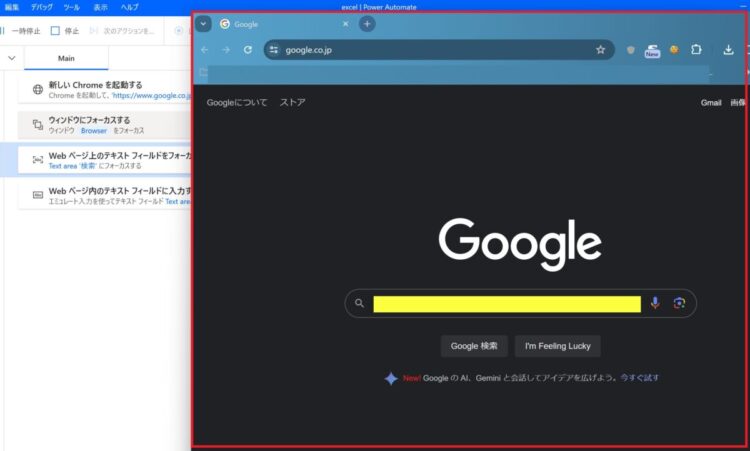Viewport: 750px width, 451px height.
Task: Select the Web ページ上のテキスト フィールドをフォーカス action
Action: pyautogui.click(x=104, y=160)
